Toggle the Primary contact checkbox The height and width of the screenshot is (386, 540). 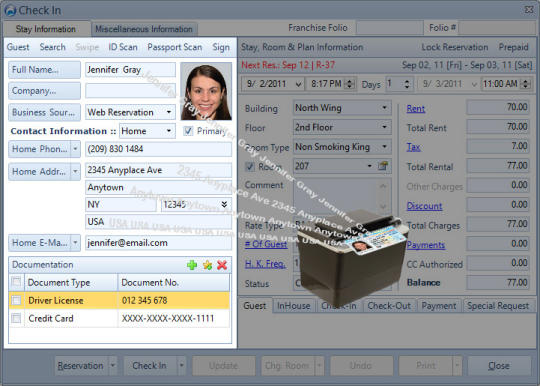click(188, 131)
